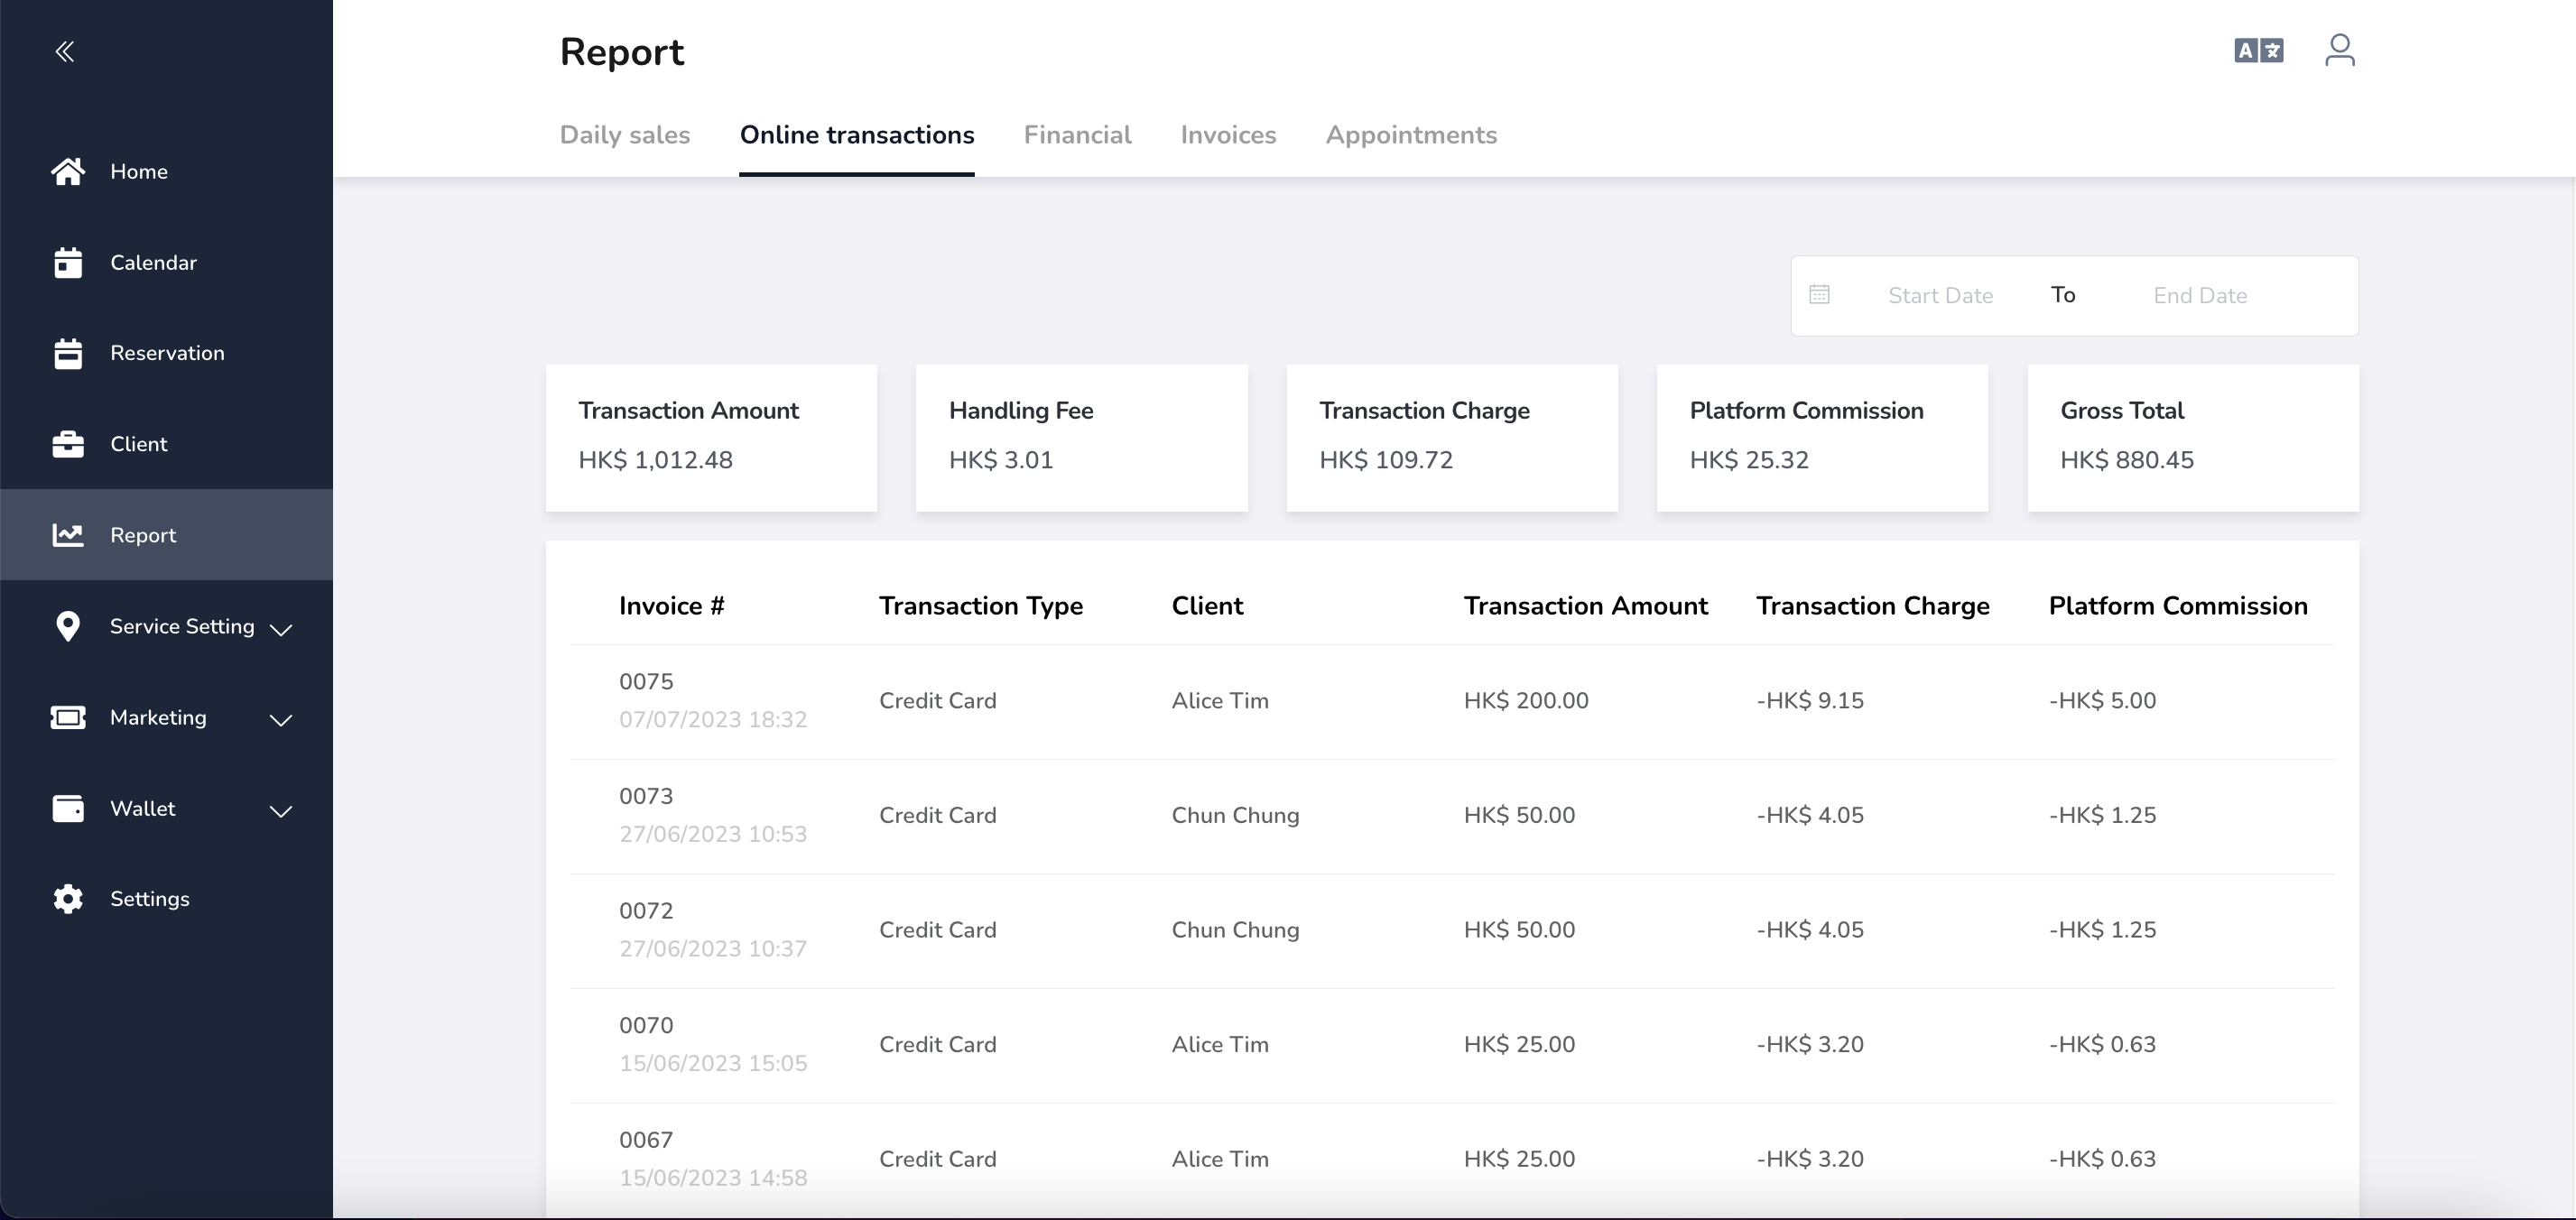This screenshot has height=1220, width=2576.
Task: Expand the Marketing submenu chevron
Action: pyautogui.click(x=281, y=720)
